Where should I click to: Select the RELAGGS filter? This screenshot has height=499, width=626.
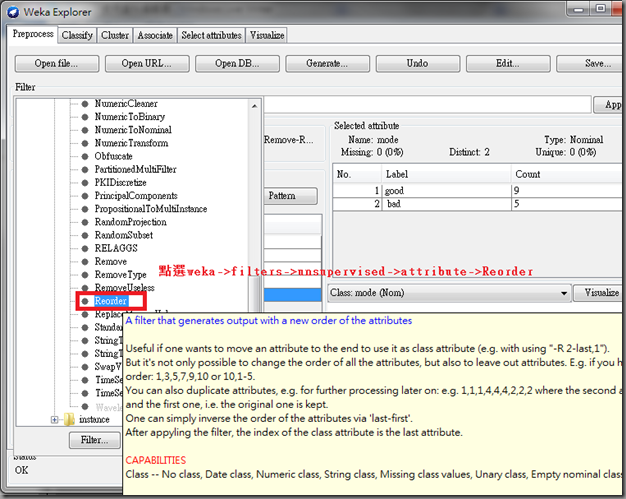click(x=116, y=248)
